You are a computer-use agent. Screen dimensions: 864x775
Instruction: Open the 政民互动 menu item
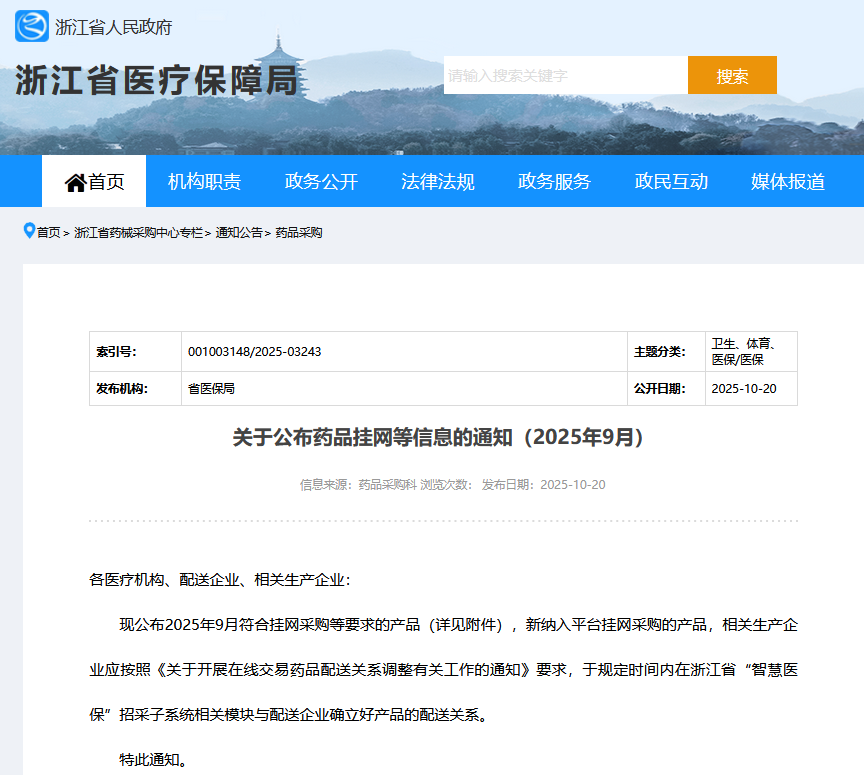671,182
